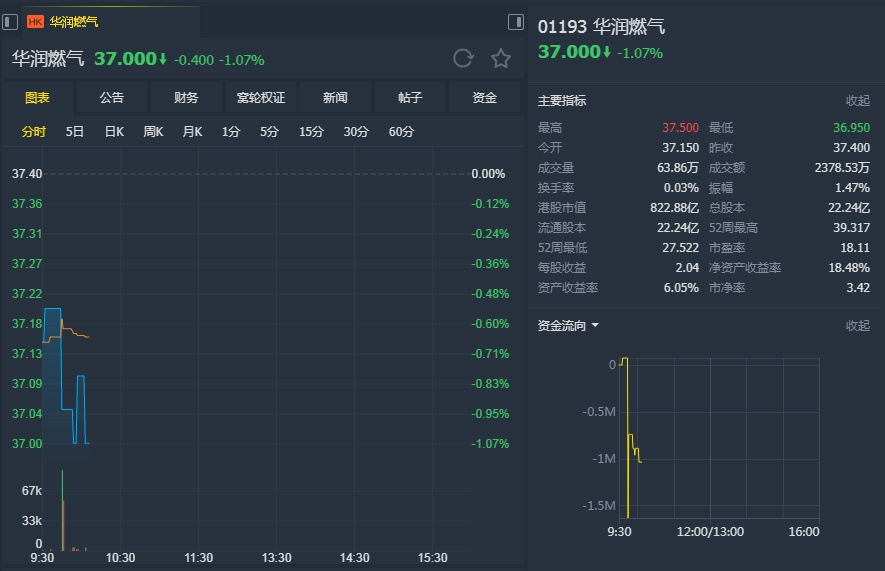Screen dimensions: 885x571
Task: Click the 今开 value 37.150
Action: tap(680, 147)
